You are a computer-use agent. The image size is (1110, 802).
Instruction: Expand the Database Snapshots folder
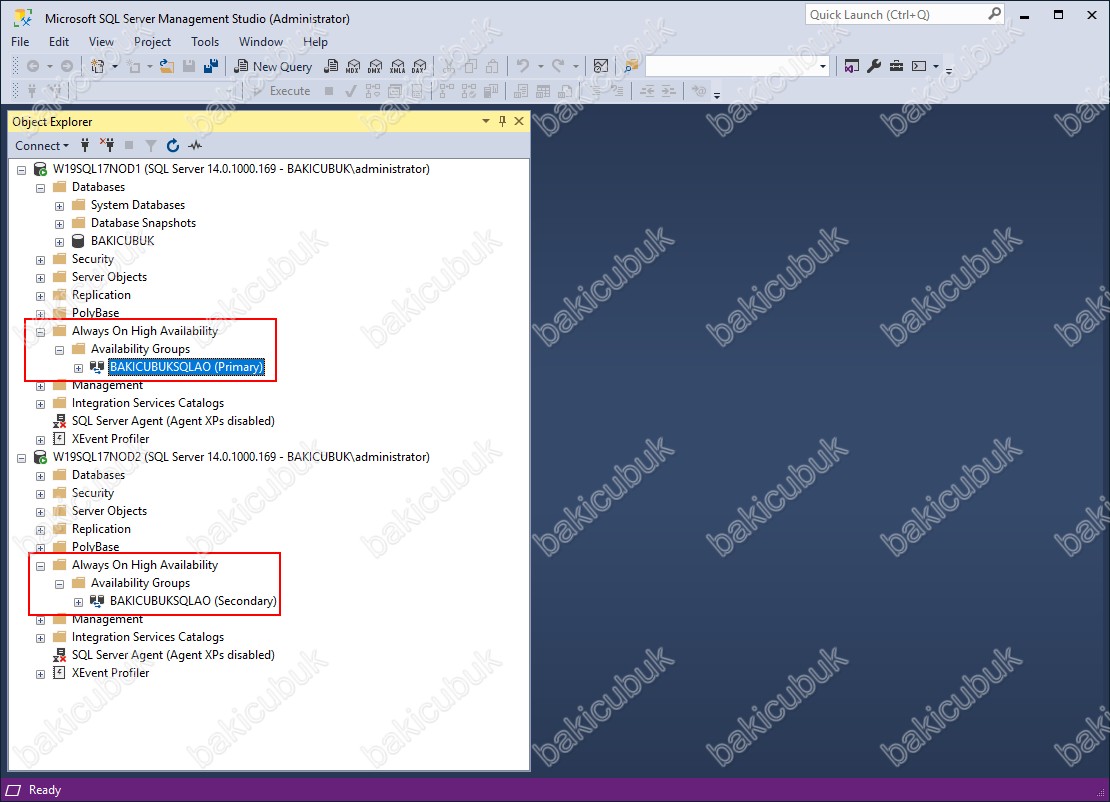coord(59,224)
